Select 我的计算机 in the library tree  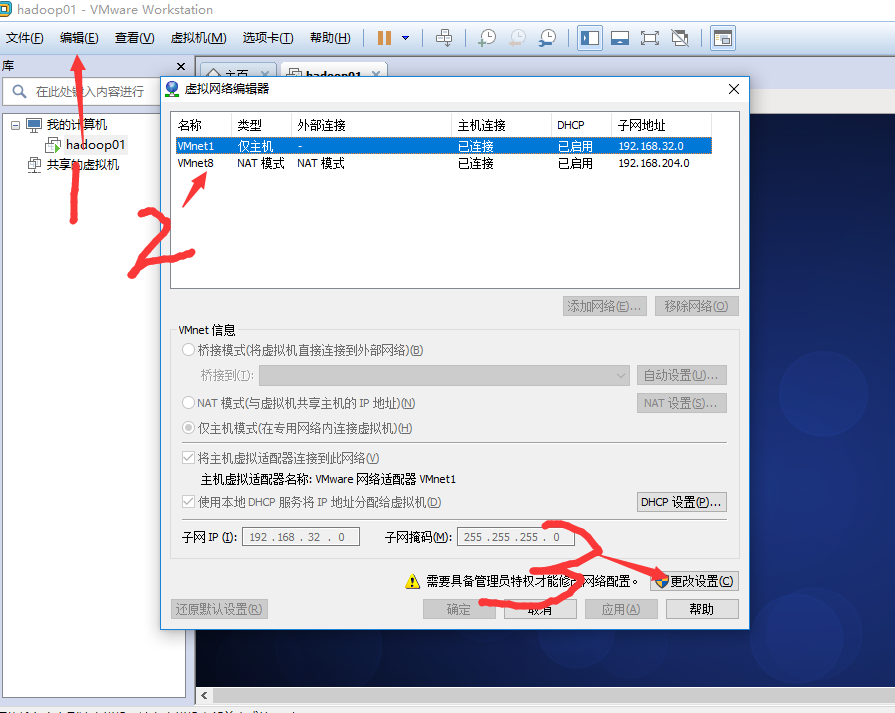point(76,124)
